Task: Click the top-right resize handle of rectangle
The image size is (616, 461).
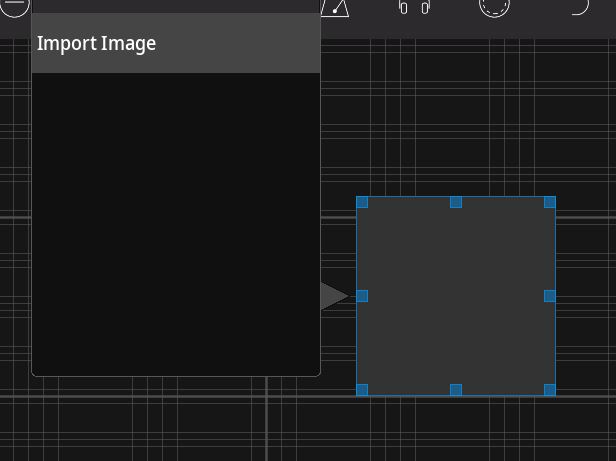Action: (x=550, y=202)
